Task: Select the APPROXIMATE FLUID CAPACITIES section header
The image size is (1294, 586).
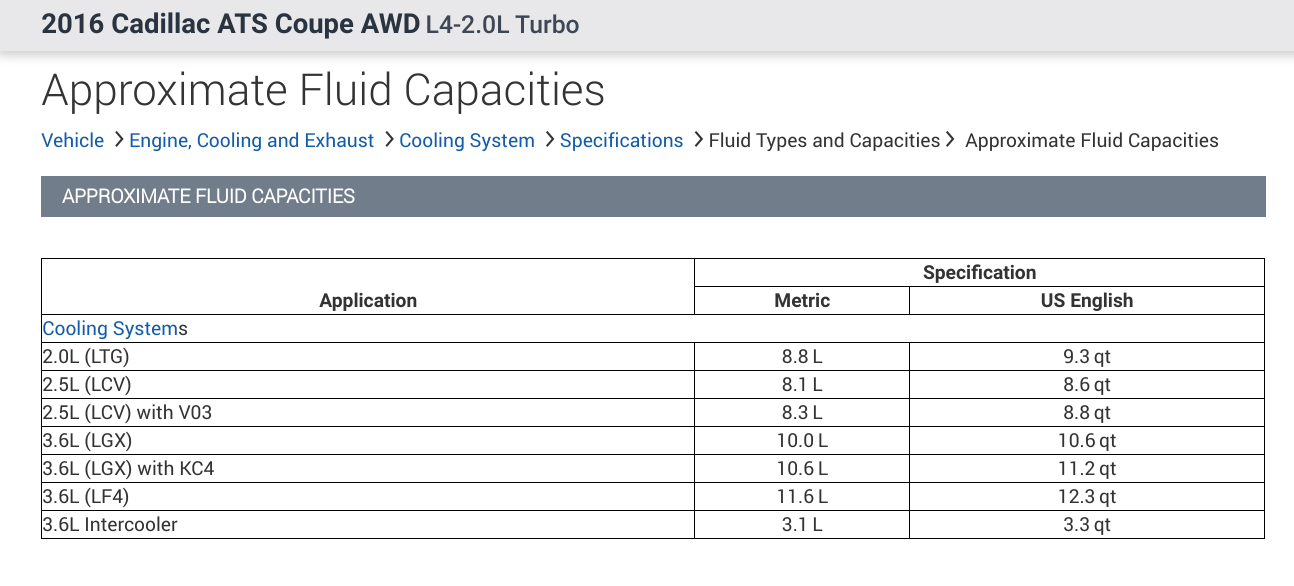Action: tap(208, 197)
